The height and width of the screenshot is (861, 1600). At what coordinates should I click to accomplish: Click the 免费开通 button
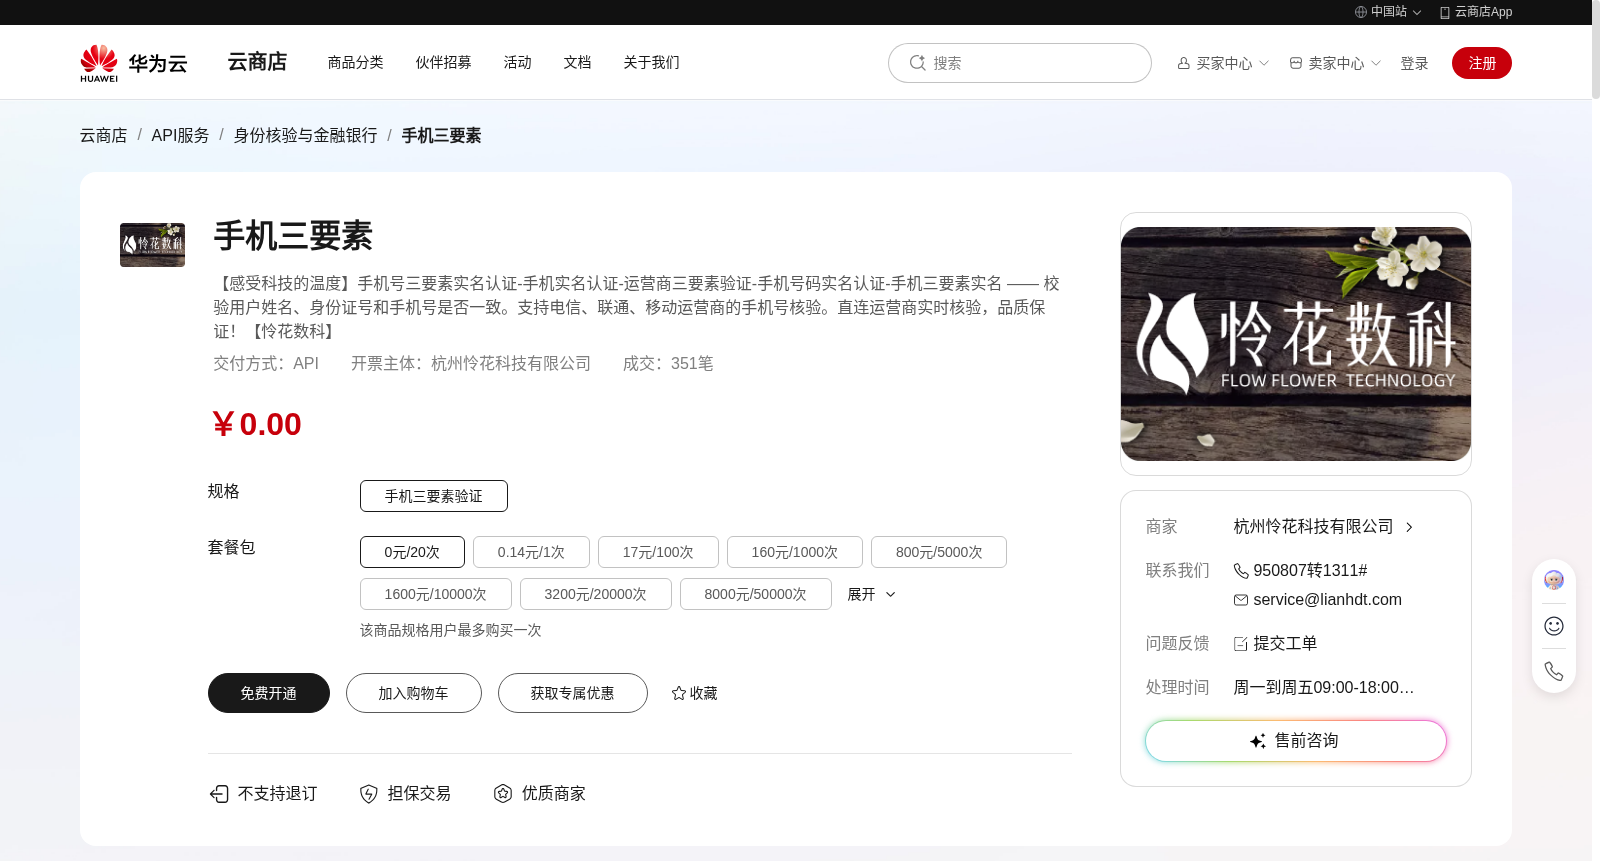269,693
